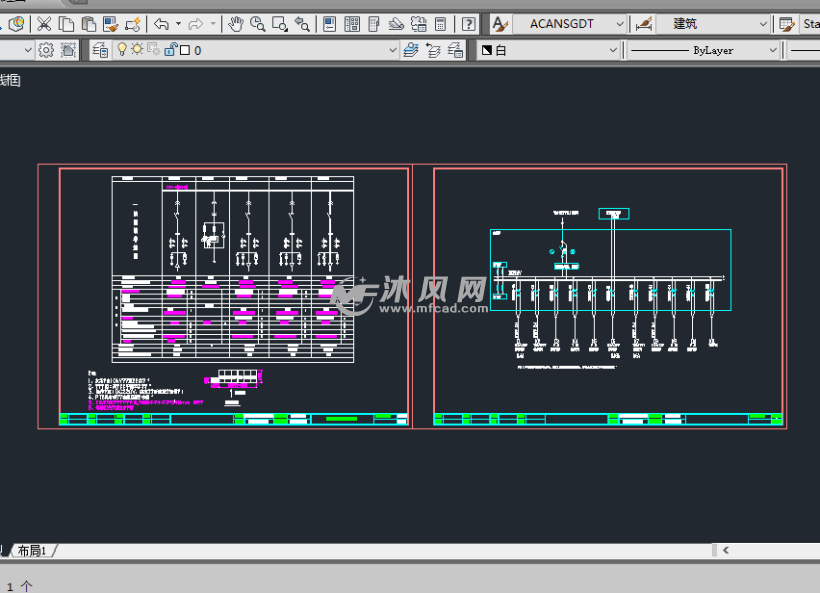This screenshot has width=820, height=593.
Task: Undo the last action arrow
Action: tap(162, 24)
